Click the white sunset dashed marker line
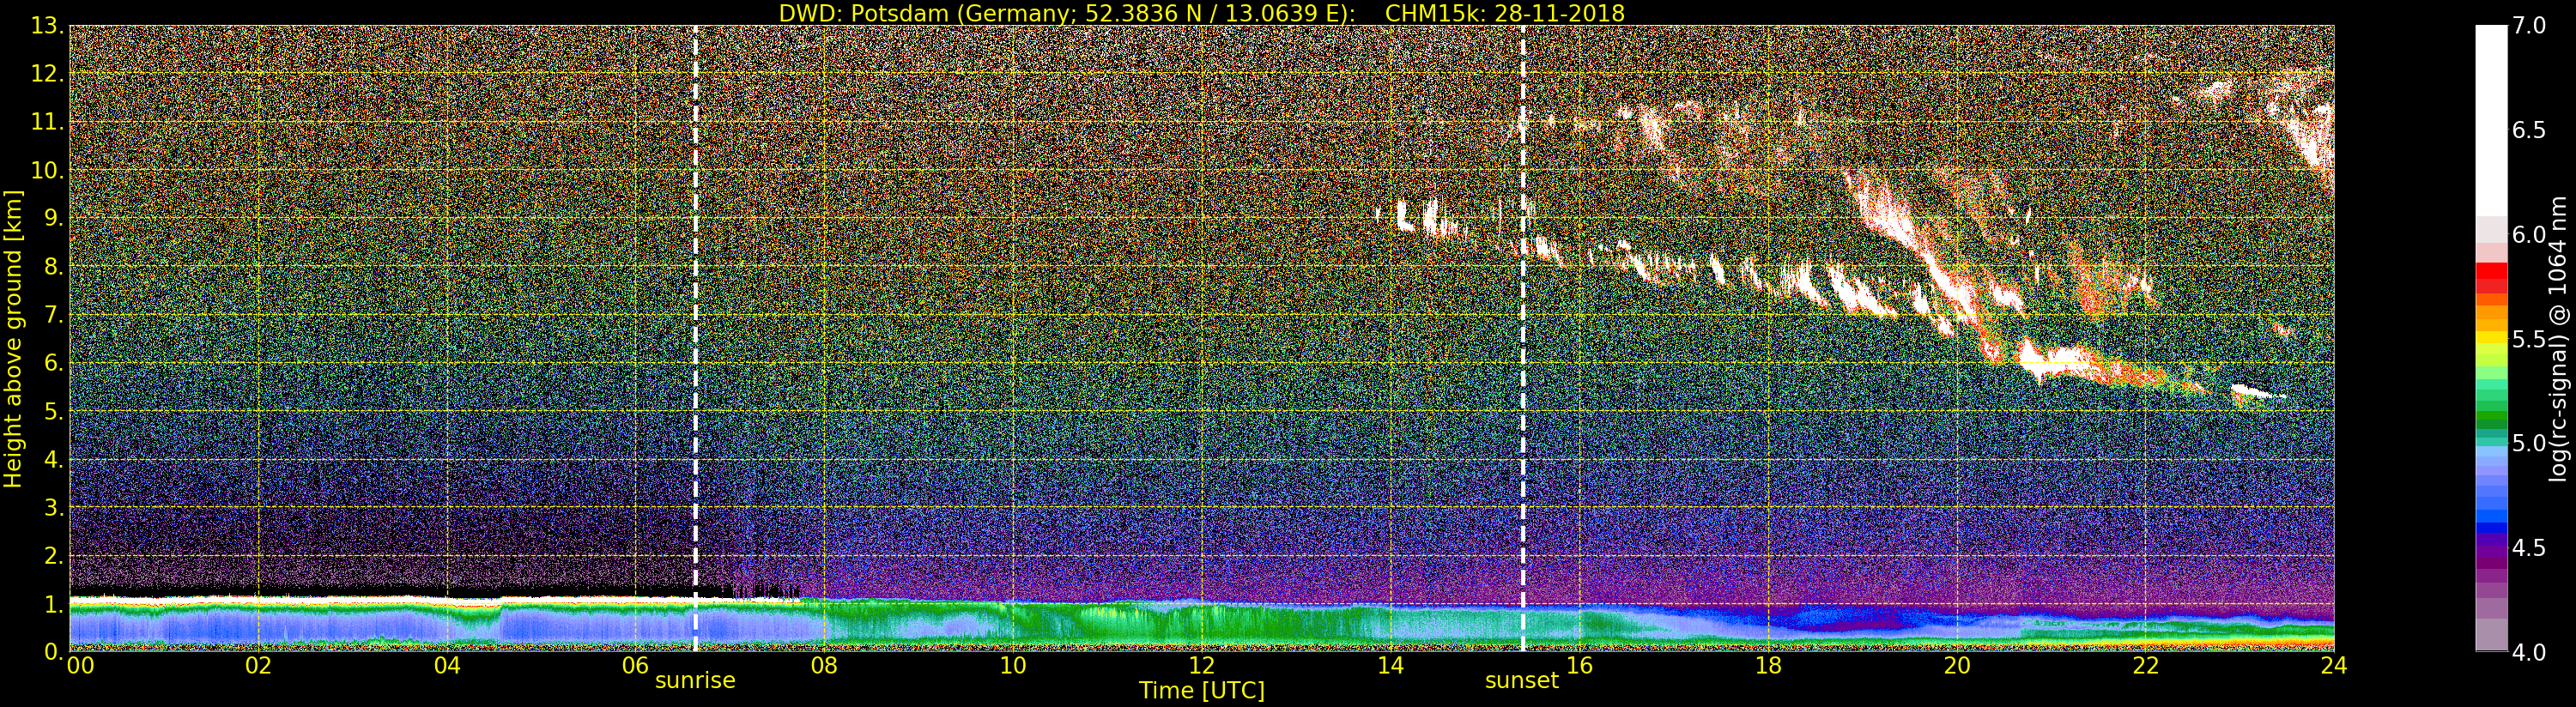This screenshot has width=2576, height=707. coord(1523,338)
